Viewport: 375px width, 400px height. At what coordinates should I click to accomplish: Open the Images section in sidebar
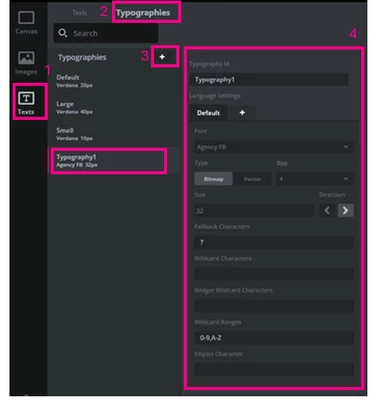pyautogui.click(x=26, y=63)
